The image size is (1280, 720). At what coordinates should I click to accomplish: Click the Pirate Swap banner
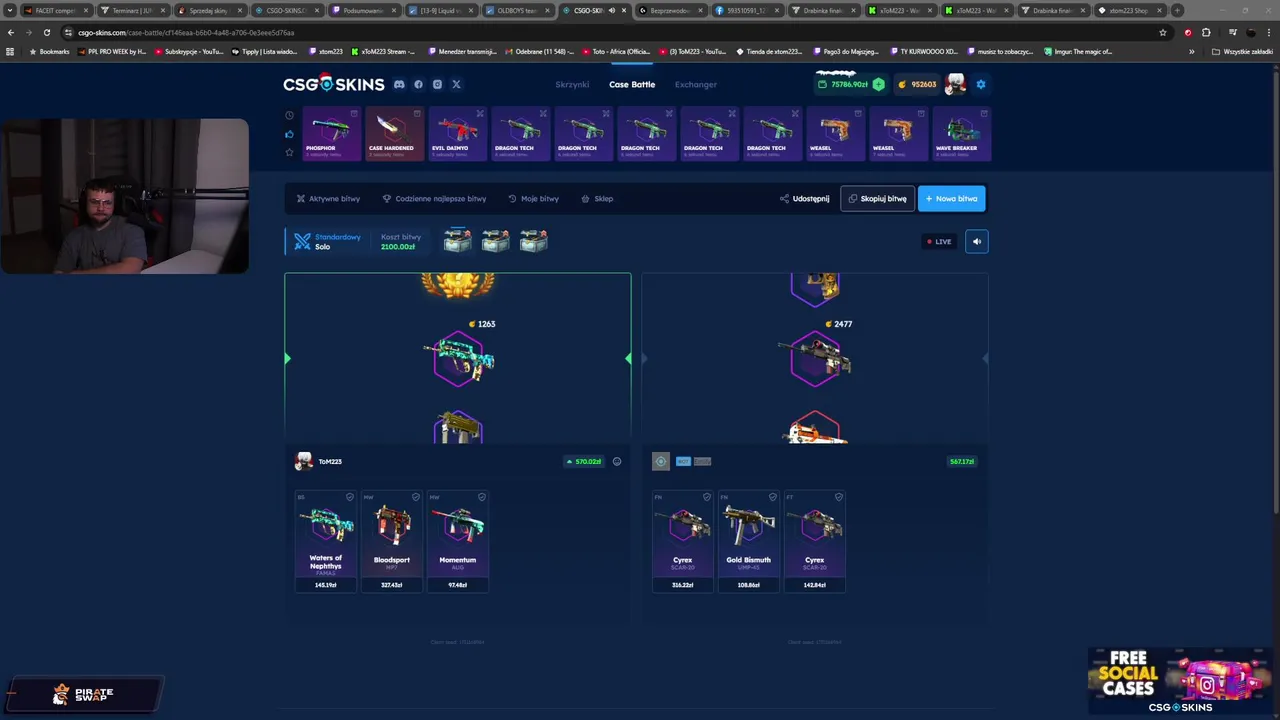tap(86, 694)
